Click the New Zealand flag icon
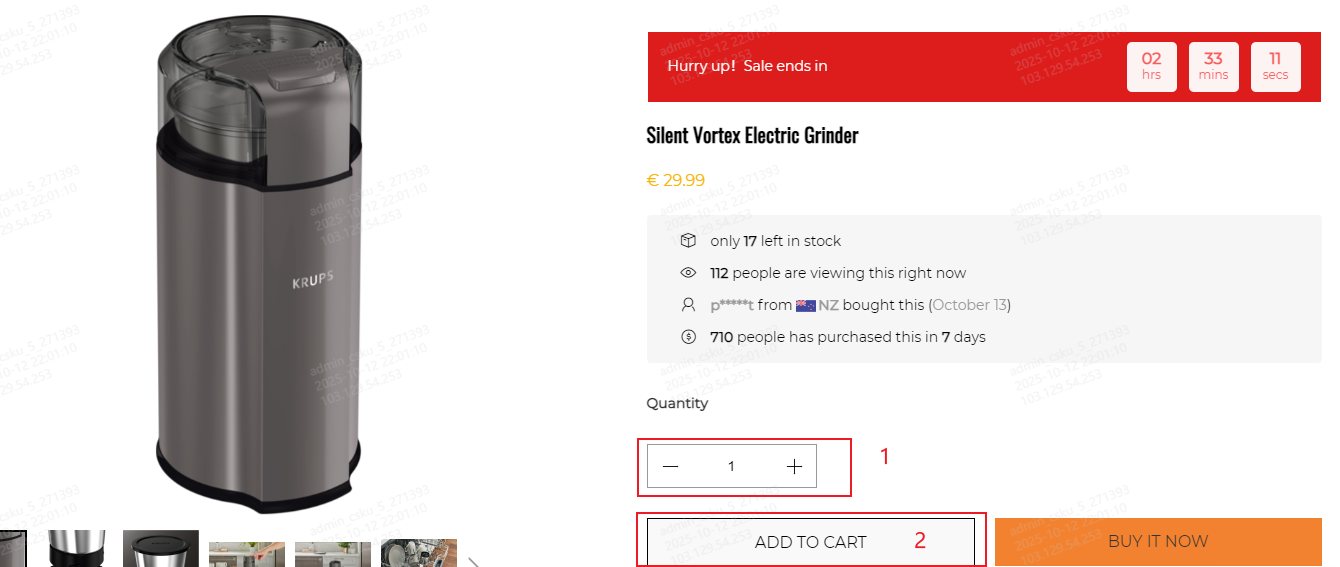 pos(806,305)
